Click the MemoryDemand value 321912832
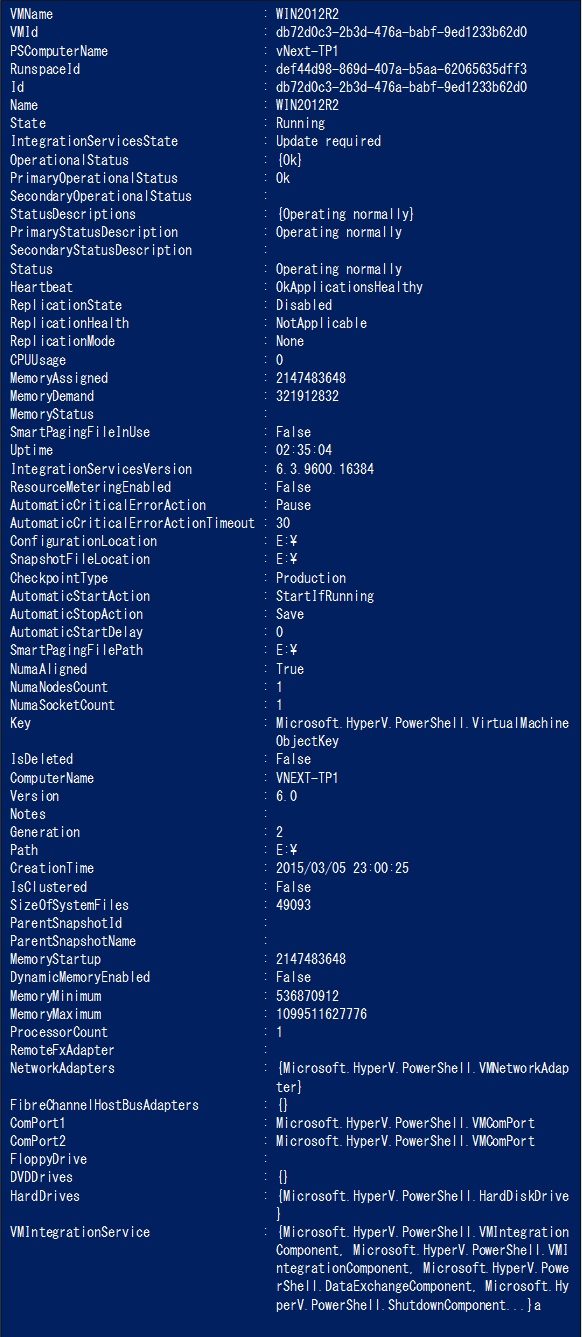The width and height of the screenshot is (582, 1337). tap(307, 396)
